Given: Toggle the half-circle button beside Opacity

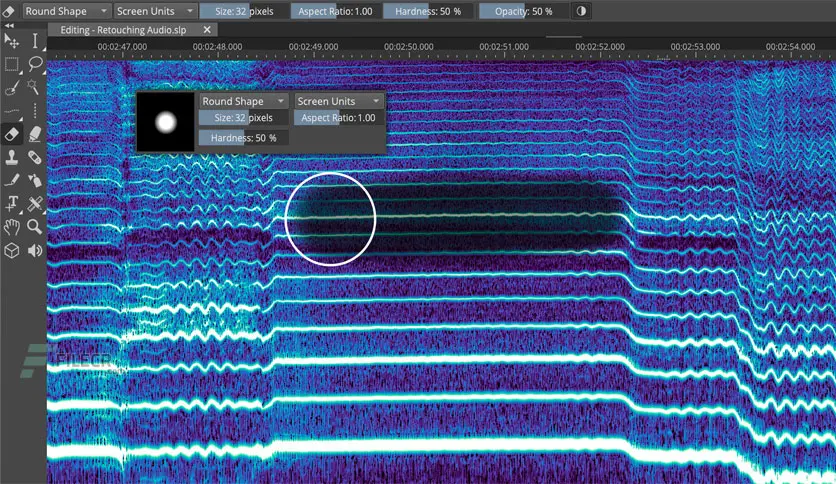Looking at the screenshot, I should coord(582,11).
